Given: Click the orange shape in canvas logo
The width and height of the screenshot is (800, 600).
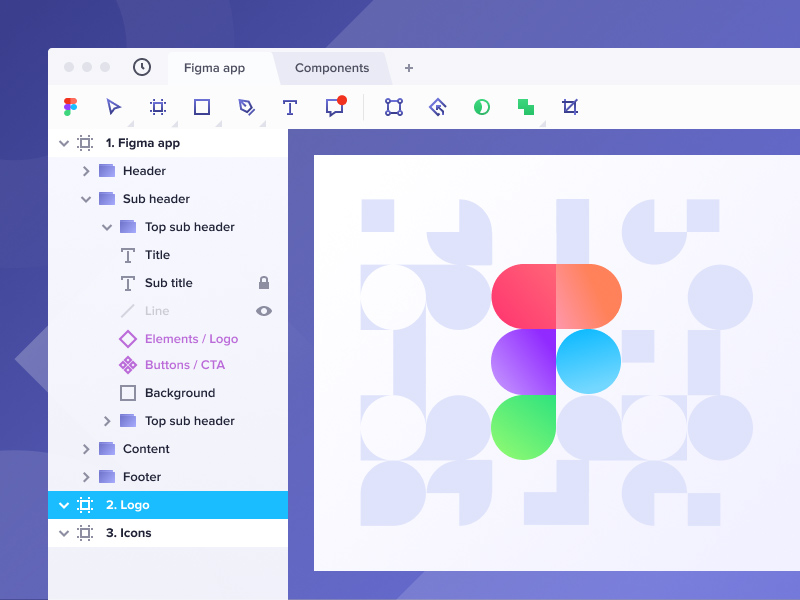Looking at the screenshot, I should (589, 296).
